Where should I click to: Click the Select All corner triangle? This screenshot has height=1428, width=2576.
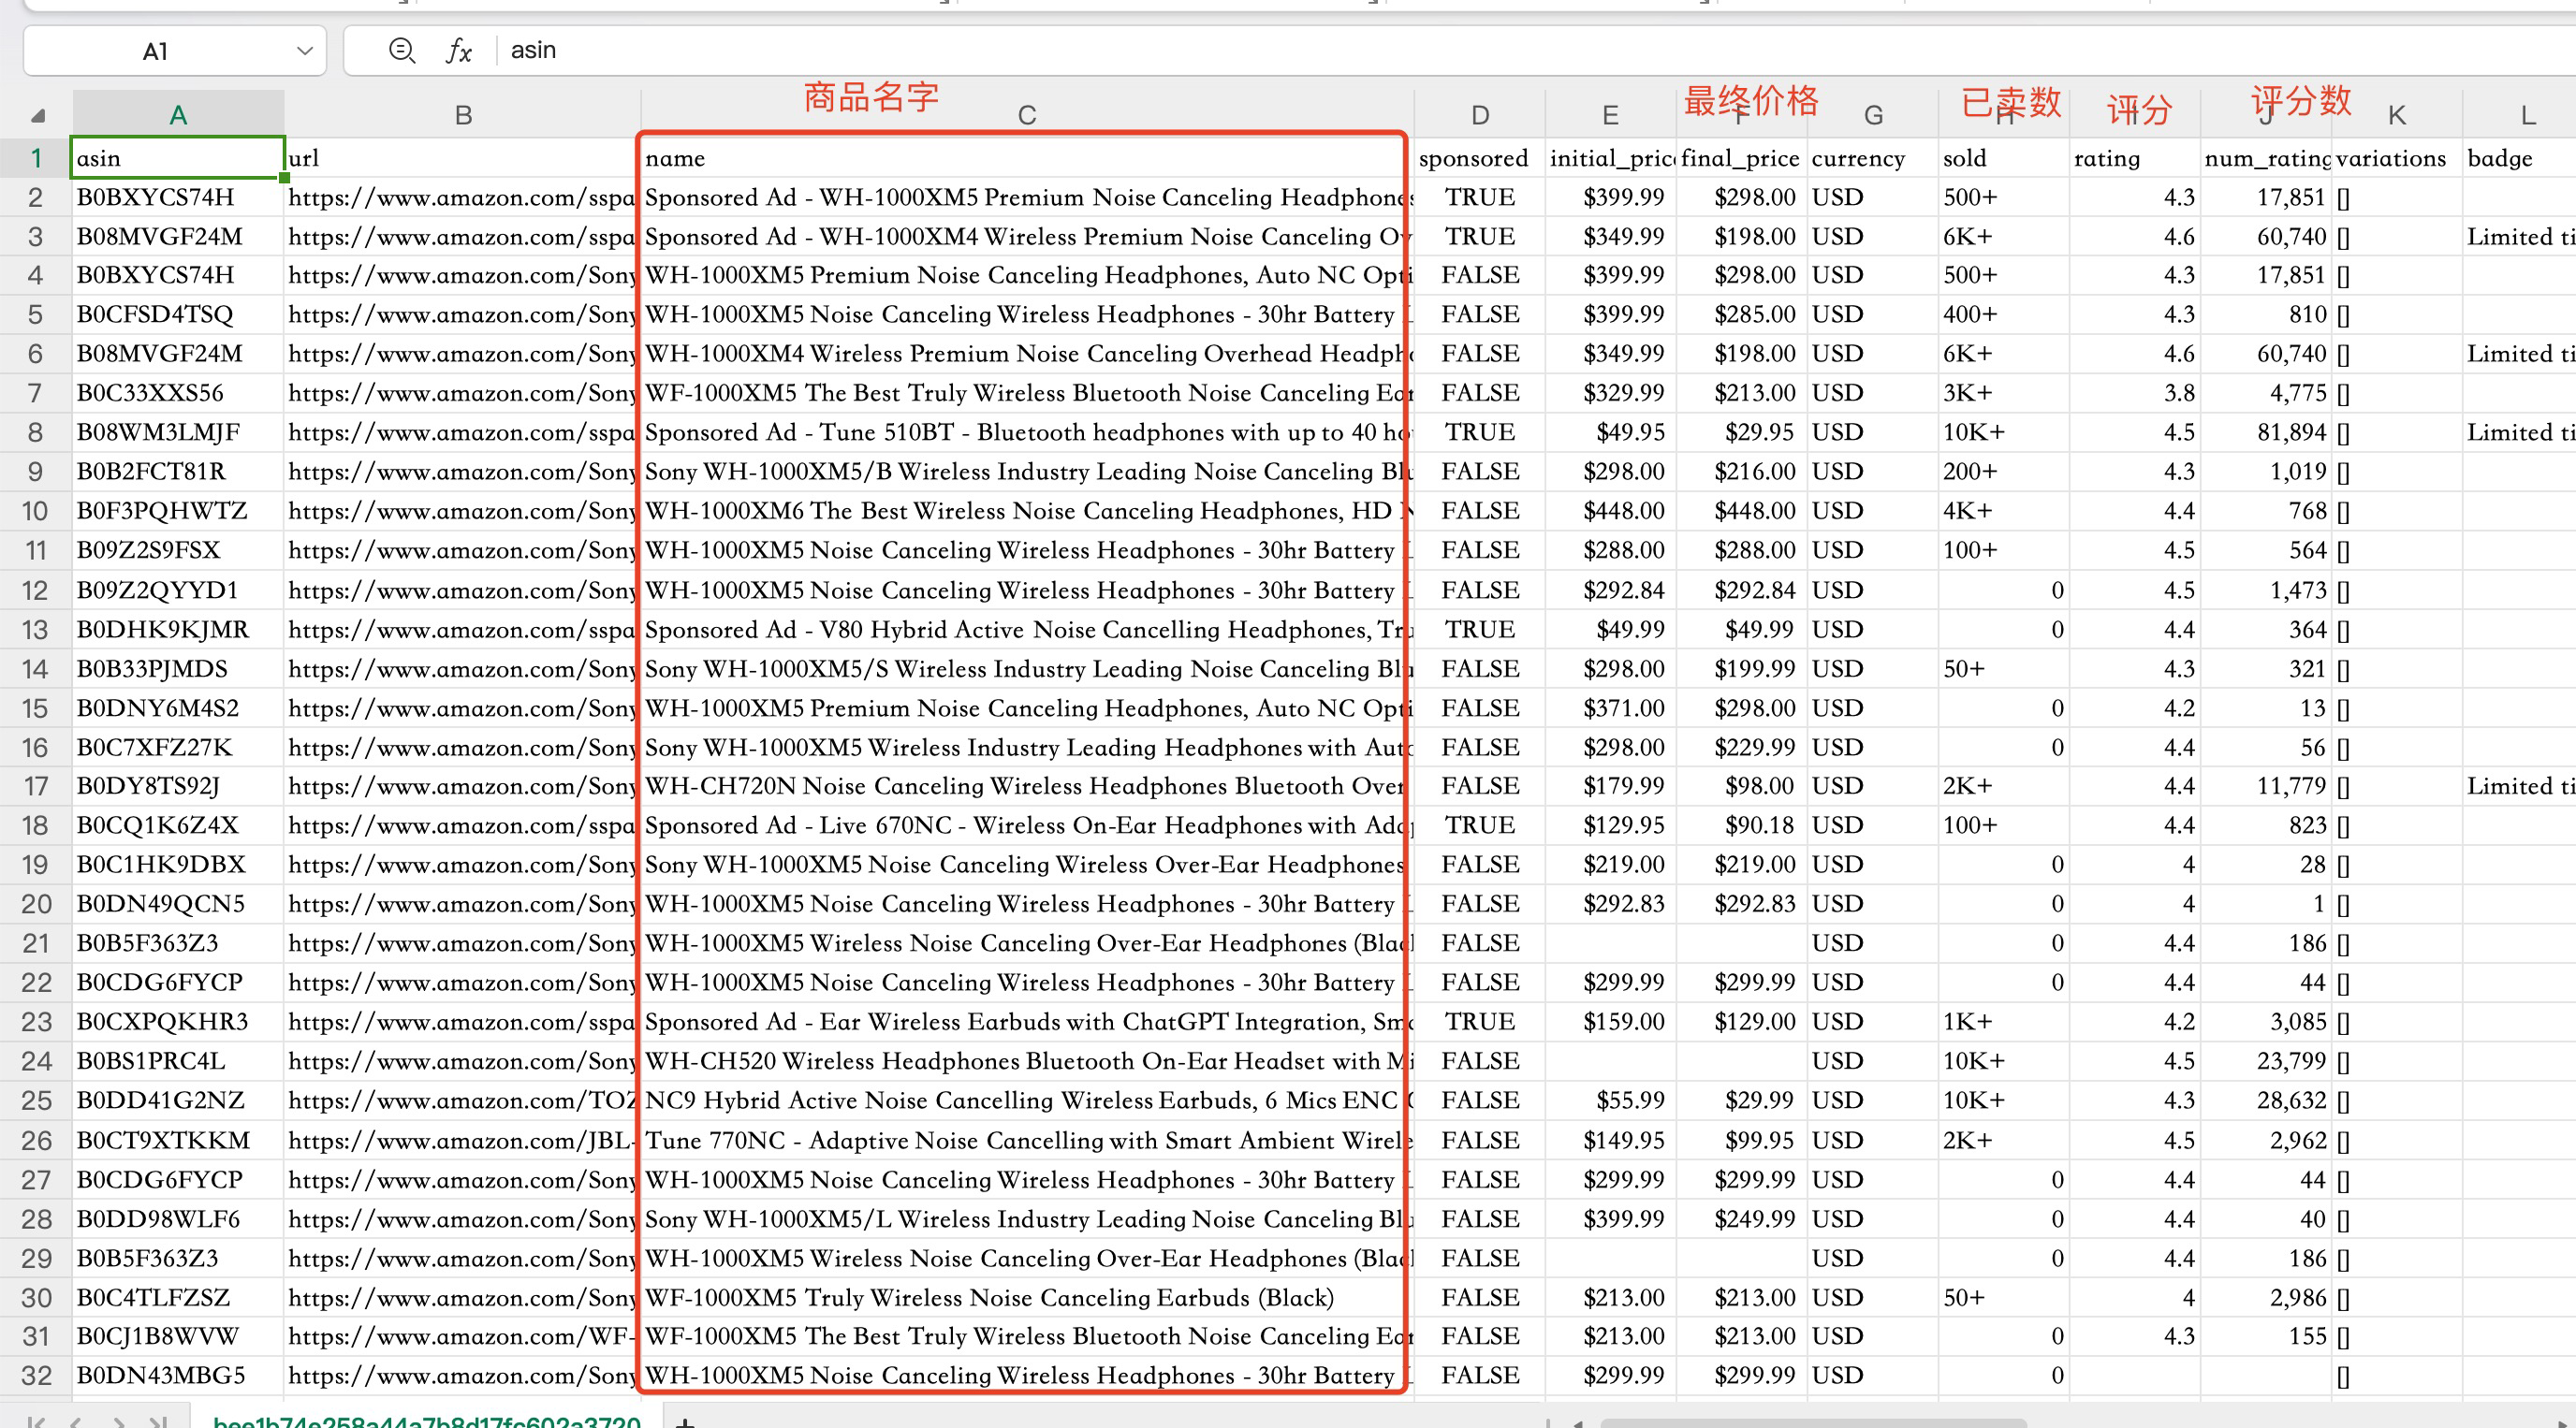37,115
